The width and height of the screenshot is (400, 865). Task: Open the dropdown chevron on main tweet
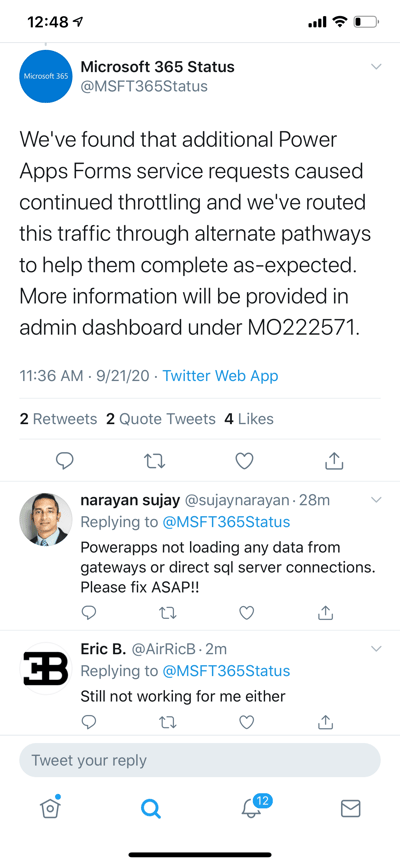click(x=376, y=67)
